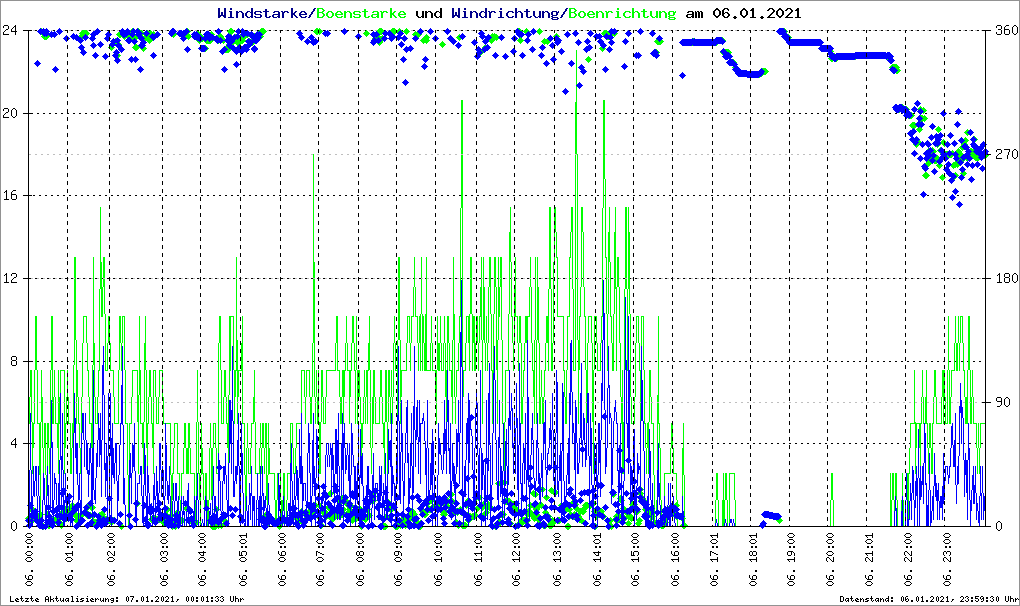Click the '360' degree label on right axis
Viewport: 1020px width, 606px height.
click(x=1005, y=30)
